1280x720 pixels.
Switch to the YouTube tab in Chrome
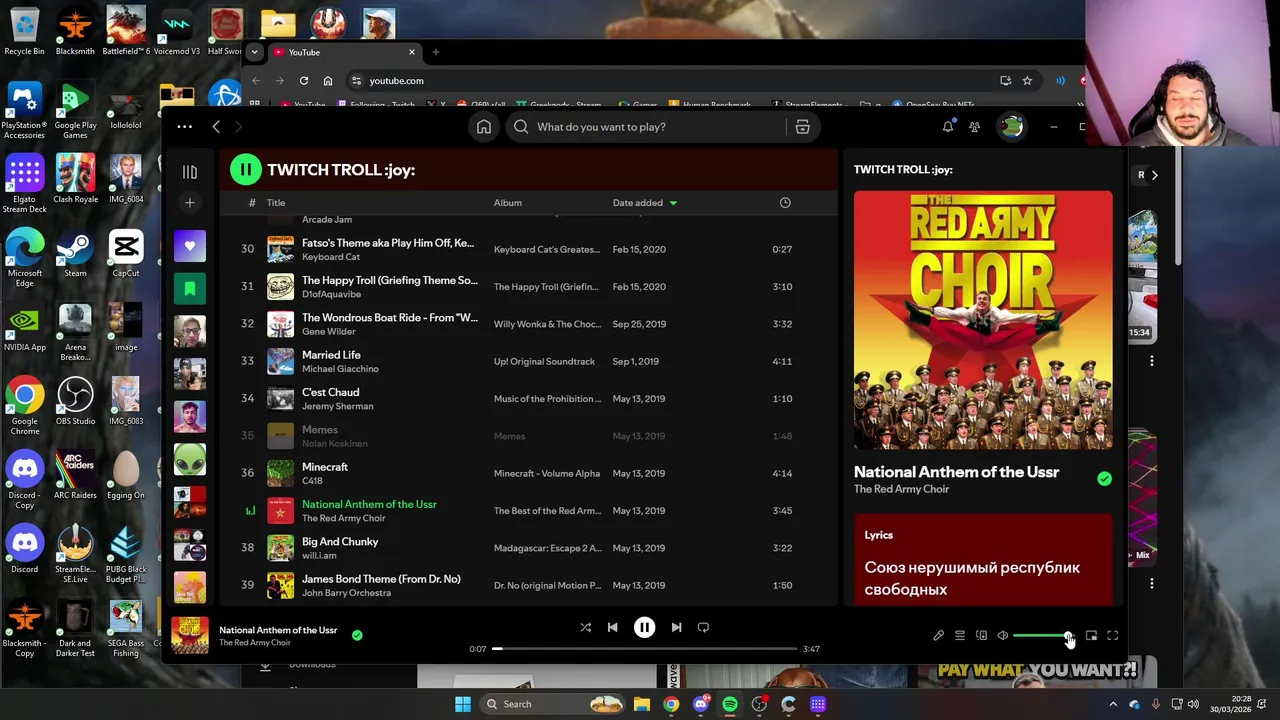click(x=343, y=52)
